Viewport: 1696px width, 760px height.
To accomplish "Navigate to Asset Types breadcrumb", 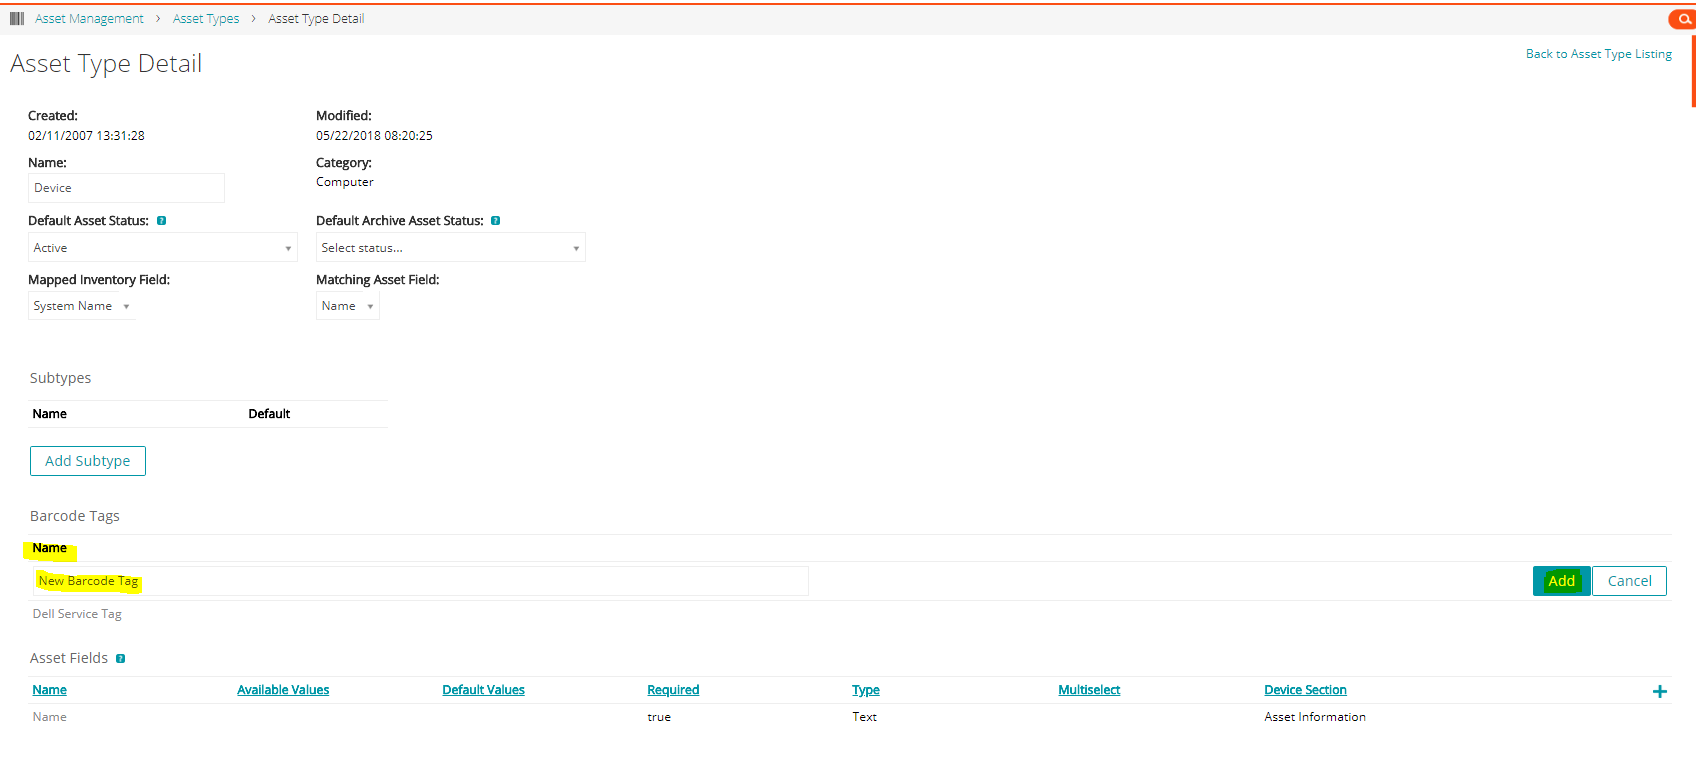I will 206,19.
